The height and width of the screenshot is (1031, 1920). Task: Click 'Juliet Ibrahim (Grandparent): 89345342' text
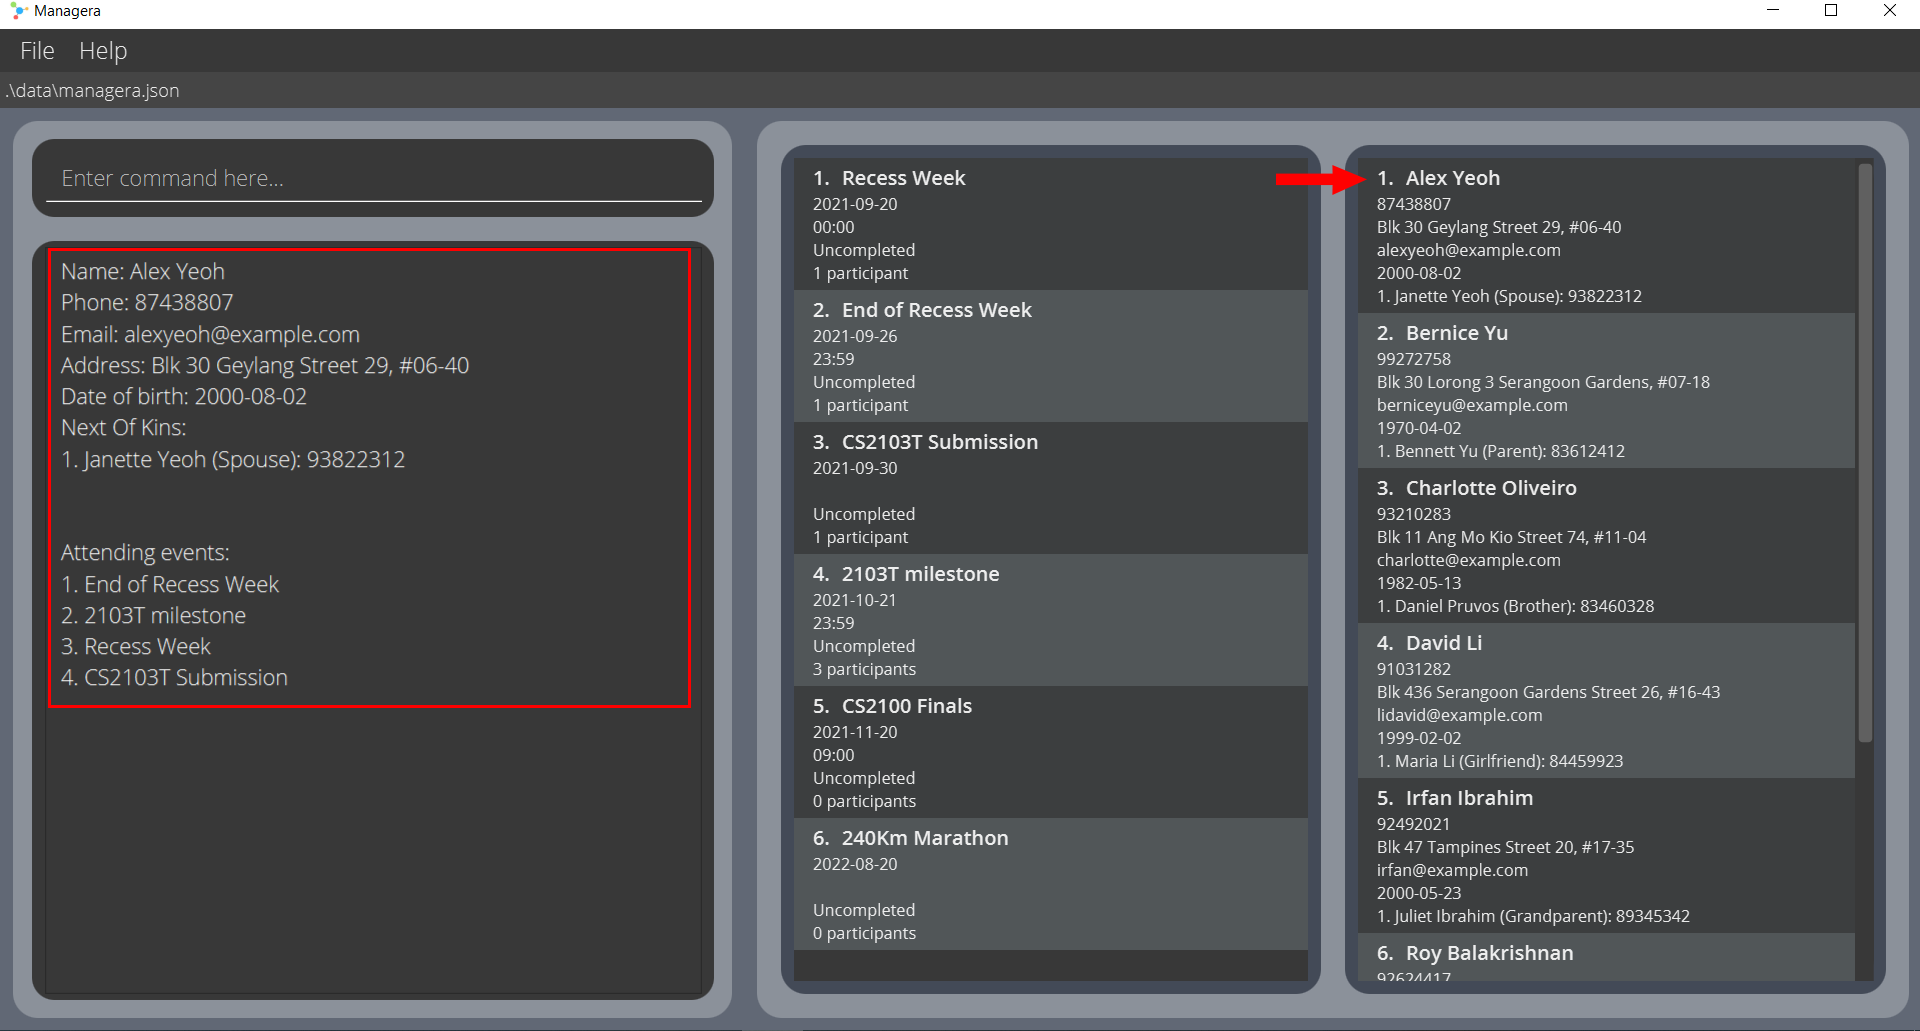[1542, 916]
